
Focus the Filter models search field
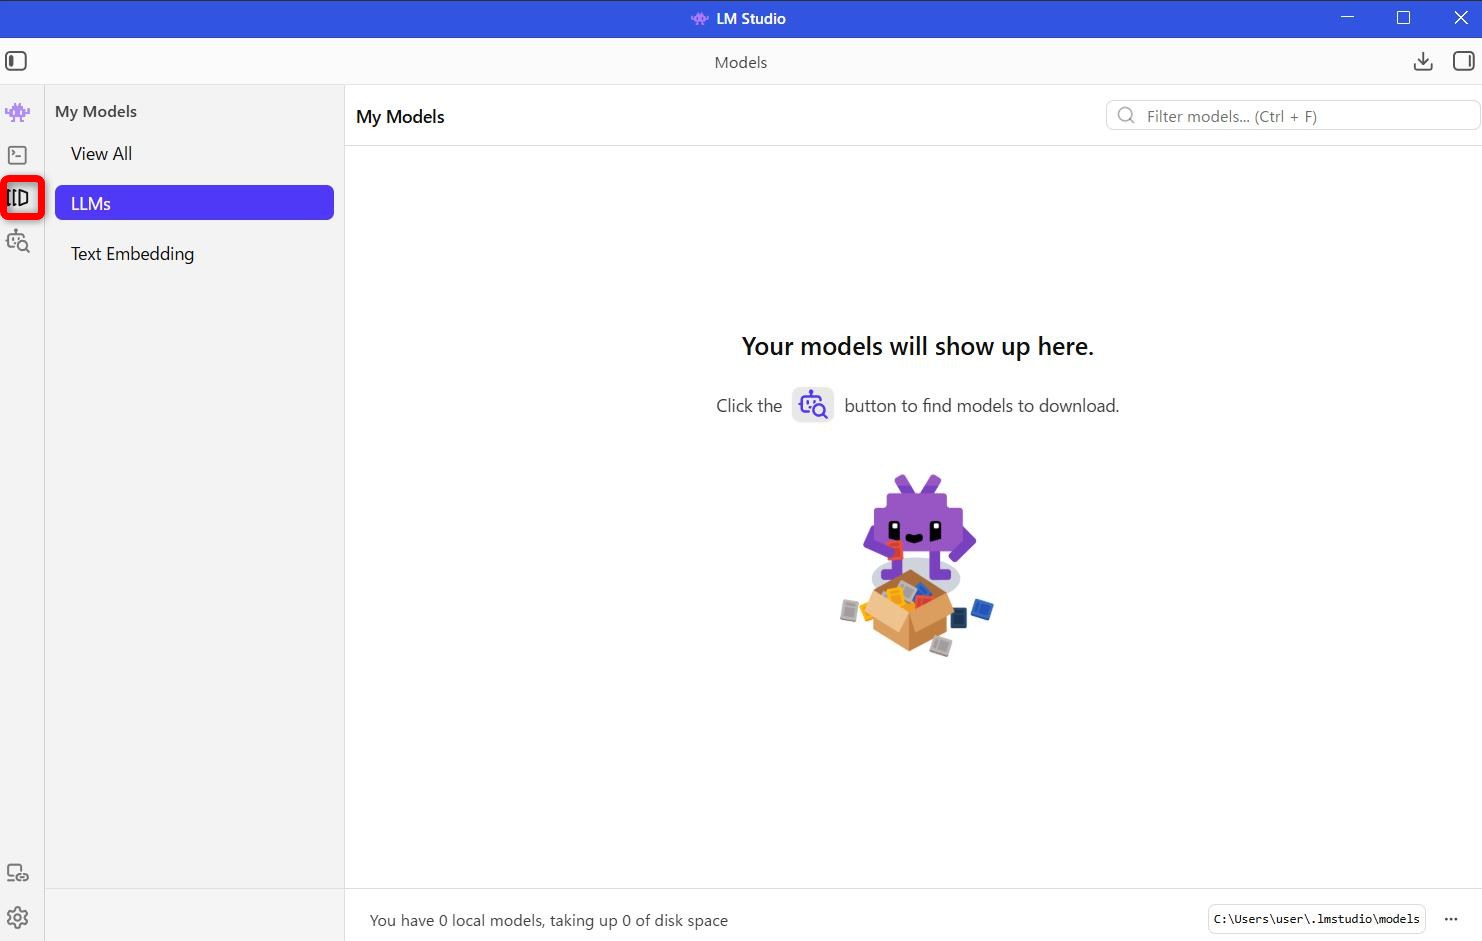coord(1300,116)
